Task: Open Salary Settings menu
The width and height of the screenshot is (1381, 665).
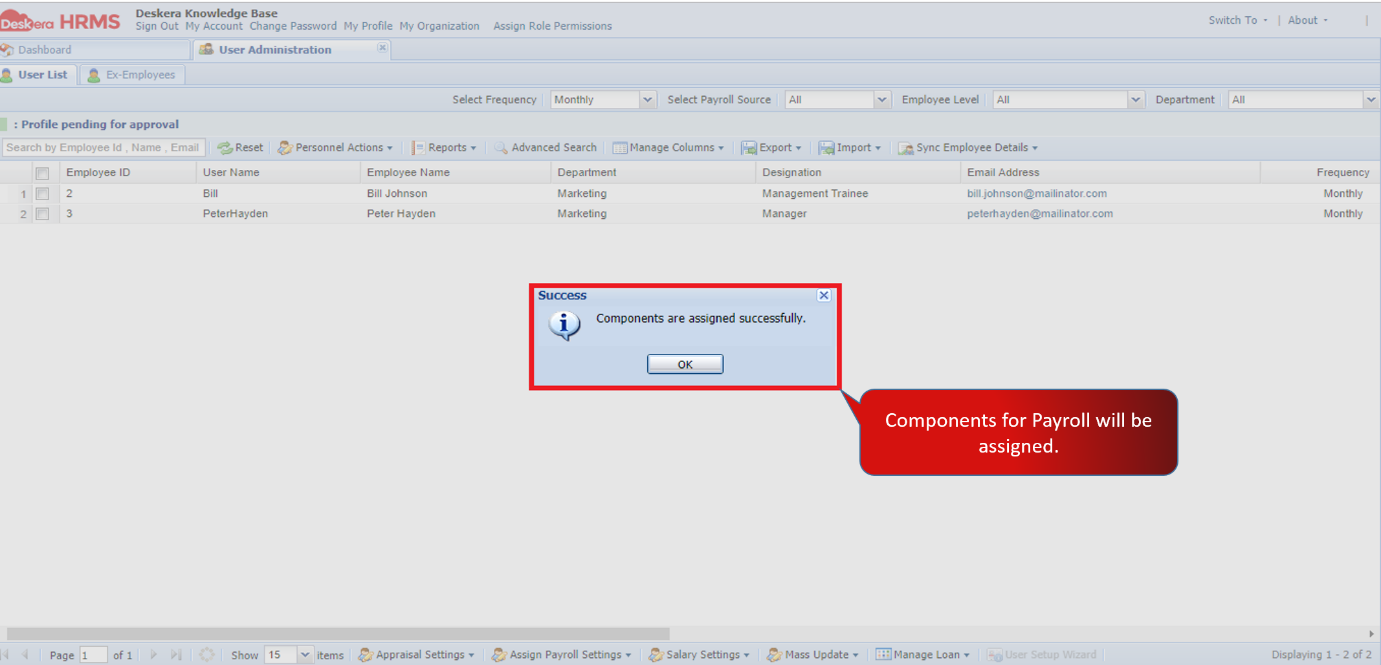Action: click(x=699, y=655)
